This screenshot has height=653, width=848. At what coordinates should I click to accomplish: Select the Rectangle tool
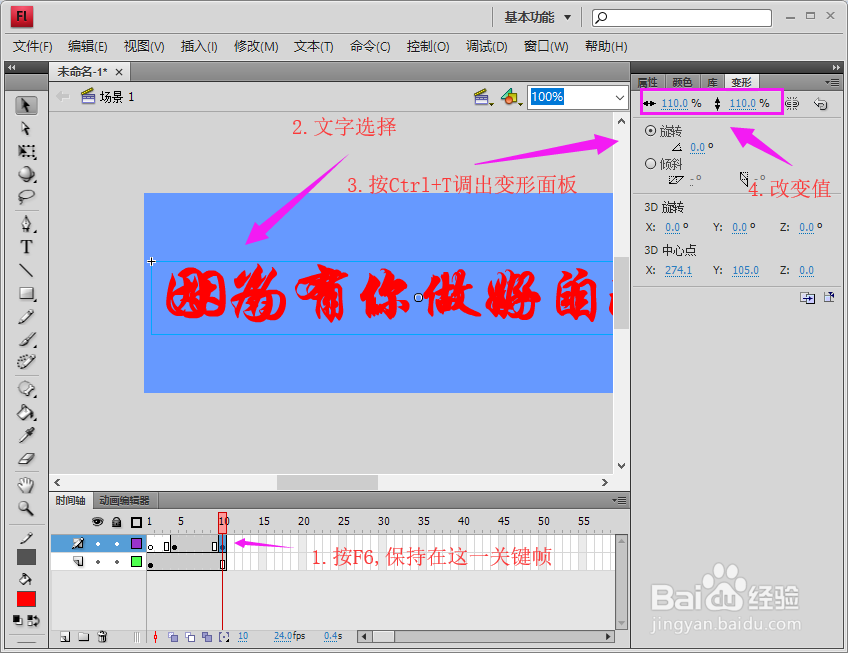pos(26,293)
